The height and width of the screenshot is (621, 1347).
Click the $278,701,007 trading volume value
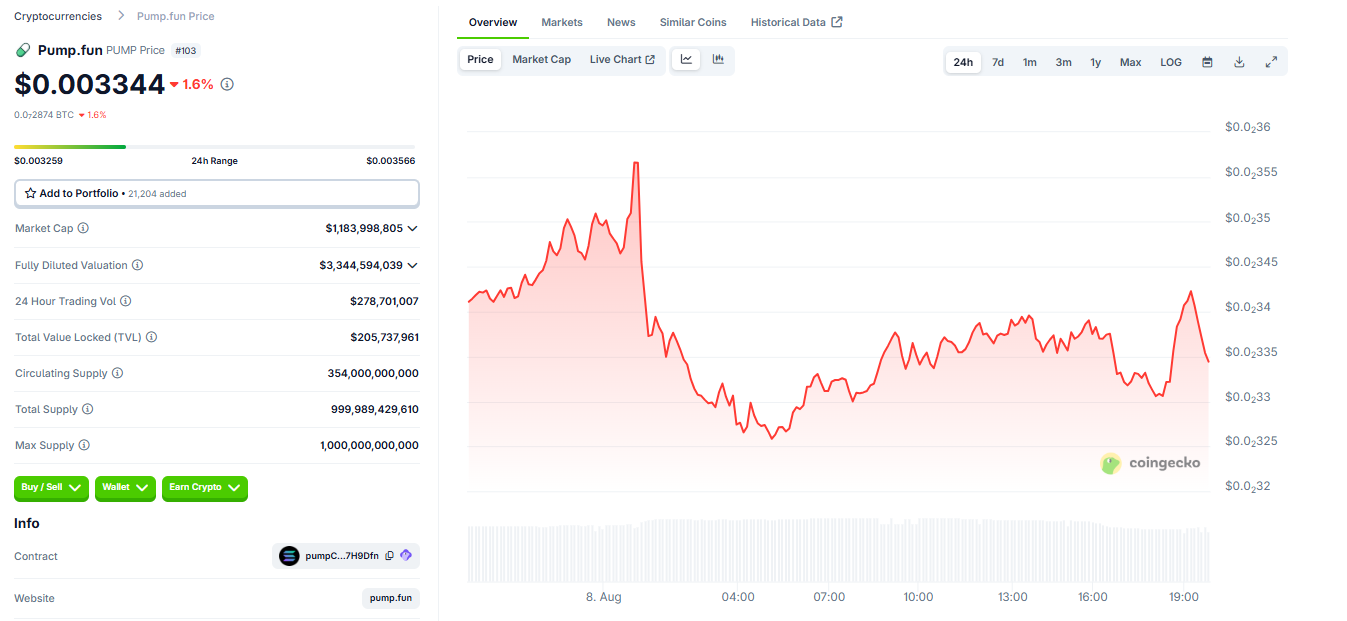pyautogui.click(x=384, y=301)
